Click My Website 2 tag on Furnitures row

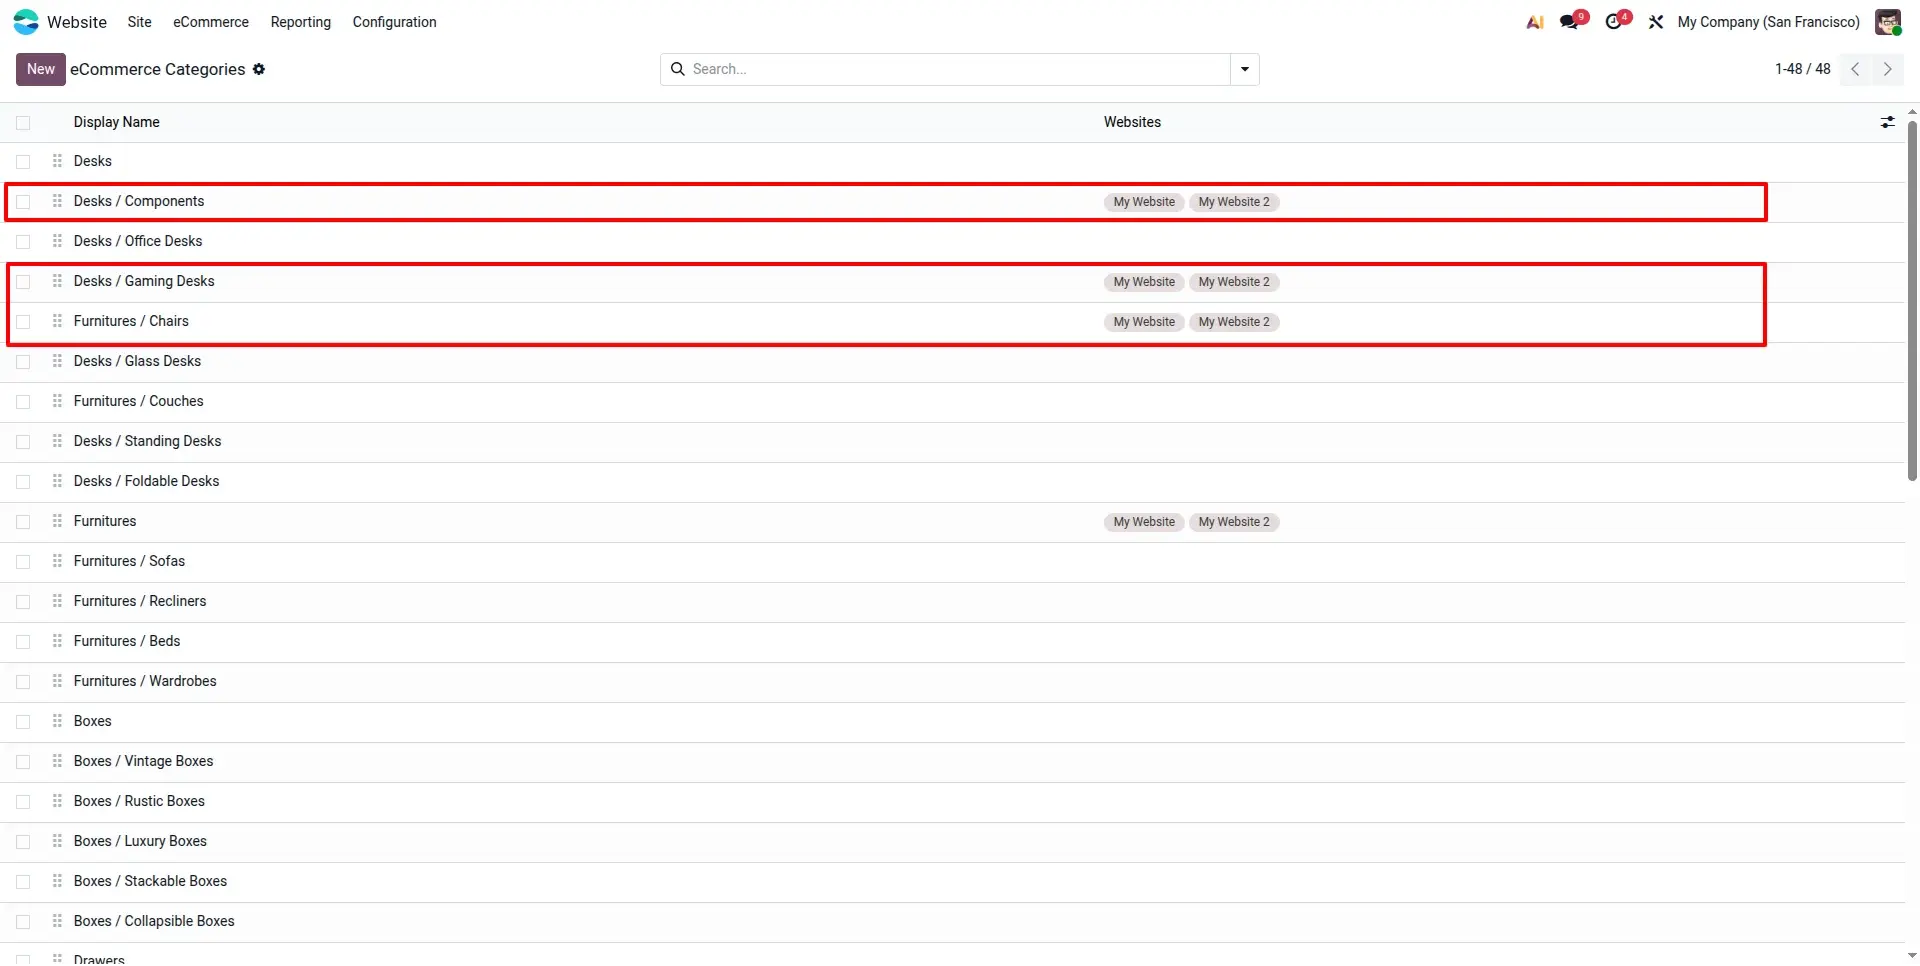pyautogui.click(x=1234, y=522)
